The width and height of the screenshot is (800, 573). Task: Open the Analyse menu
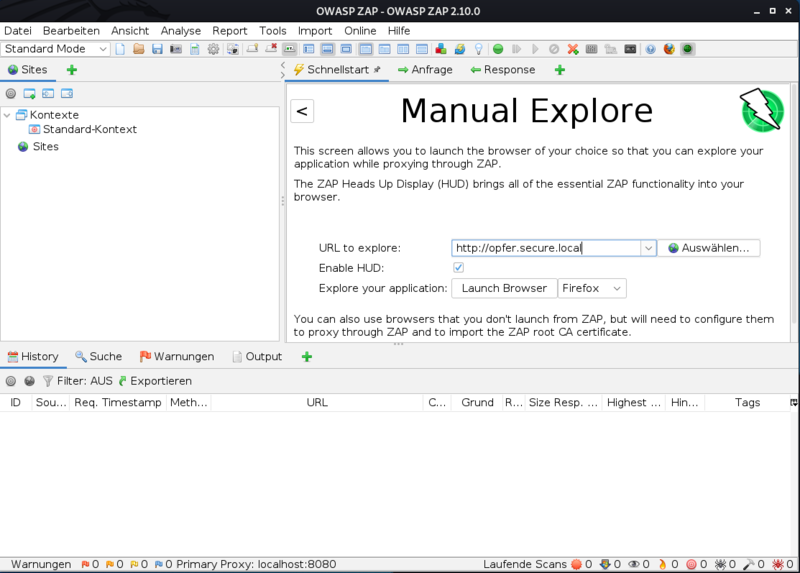(180, 31)
